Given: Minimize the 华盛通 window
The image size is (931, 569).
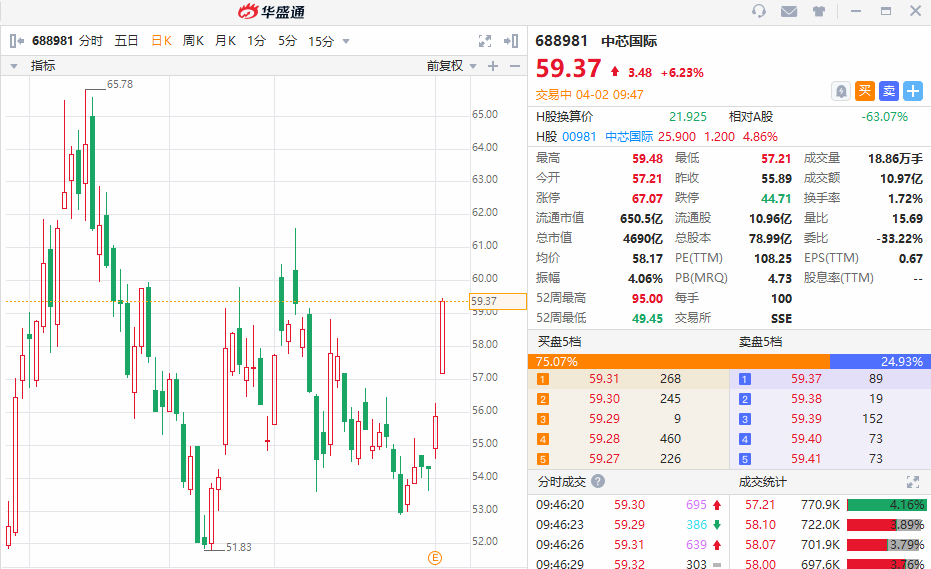Looking at the screenshot, I should (856, 11).
